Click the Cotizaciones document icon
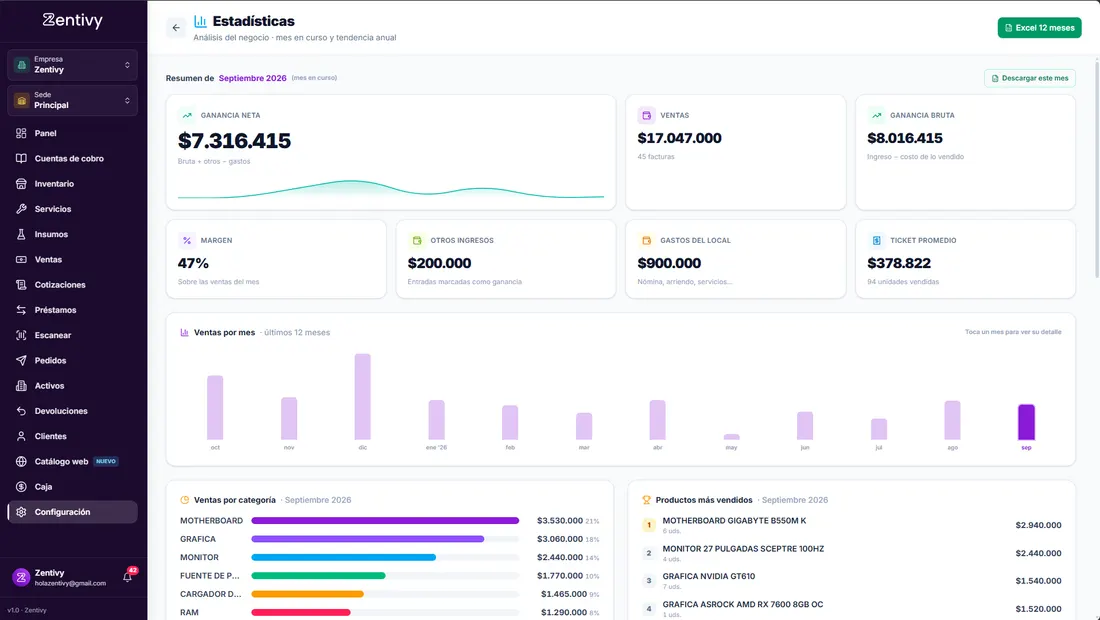The image size is (1100, 620). [x=21, y=285]
